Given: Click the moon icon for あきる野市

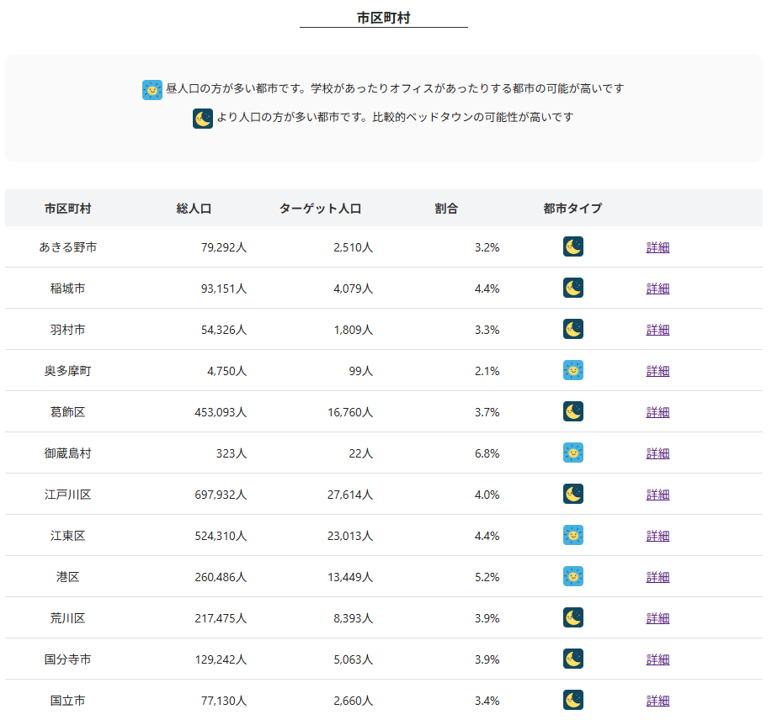Looking at the screenshot, I should point(573,247).
